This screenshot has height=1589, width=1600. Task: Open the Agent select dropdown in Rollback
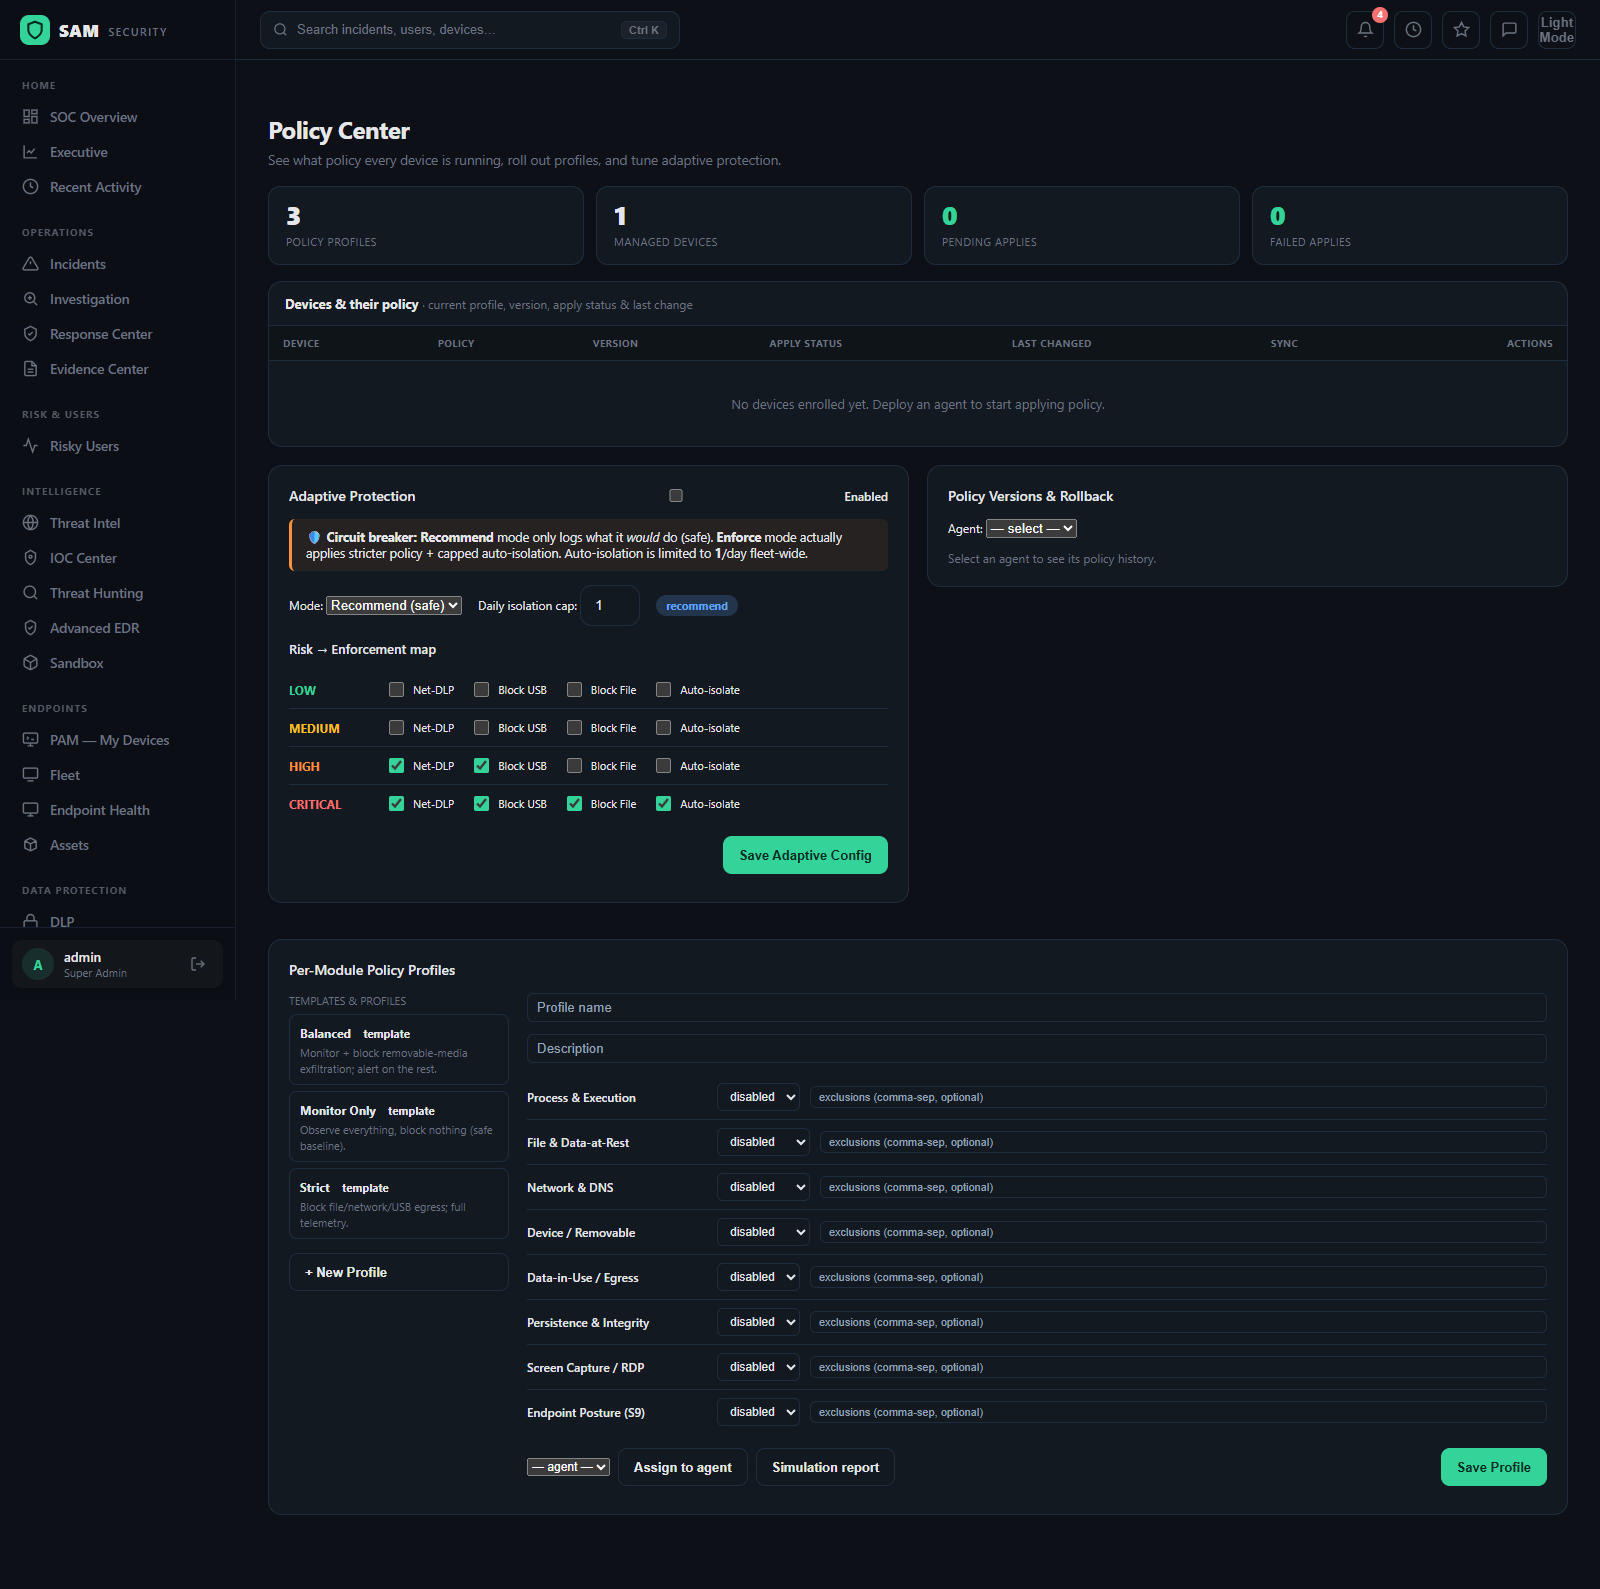click(x=1031, y=529)
